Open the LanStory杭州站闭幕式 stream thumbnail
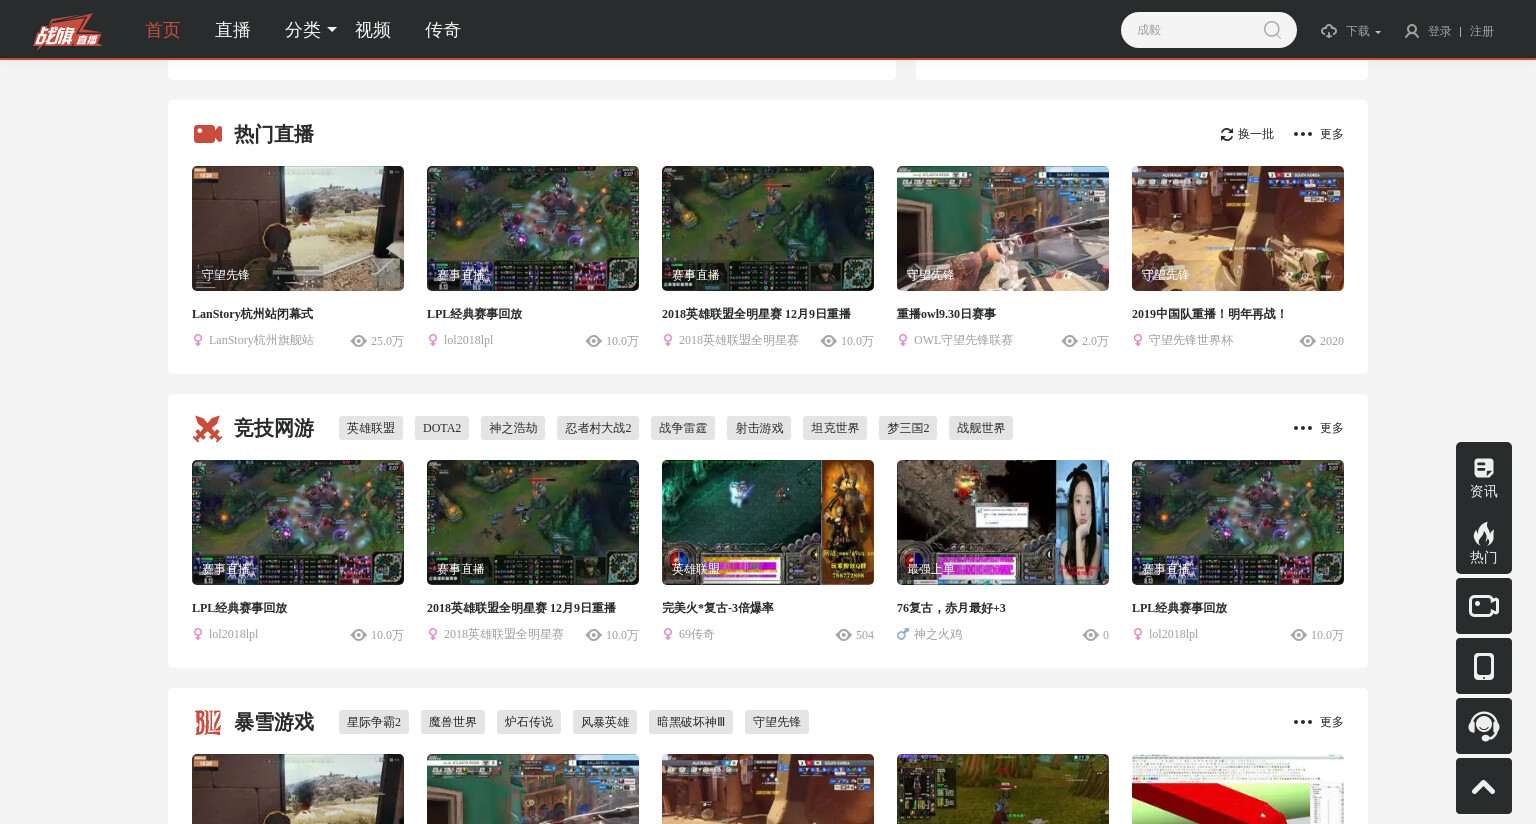This screenshot has width=1536, height=824. tap(298, 228)
